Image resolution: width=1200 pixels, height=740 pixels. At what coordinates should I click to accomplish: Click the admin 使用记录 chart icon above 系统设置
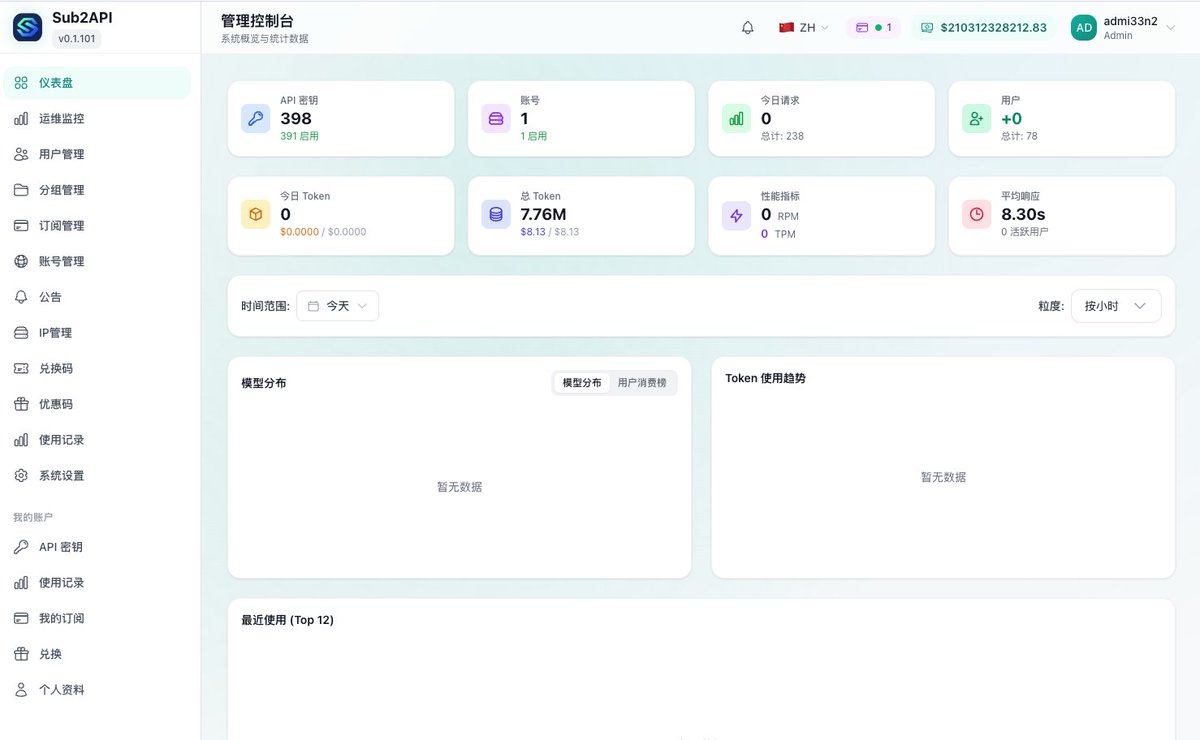tap(21, 440)
